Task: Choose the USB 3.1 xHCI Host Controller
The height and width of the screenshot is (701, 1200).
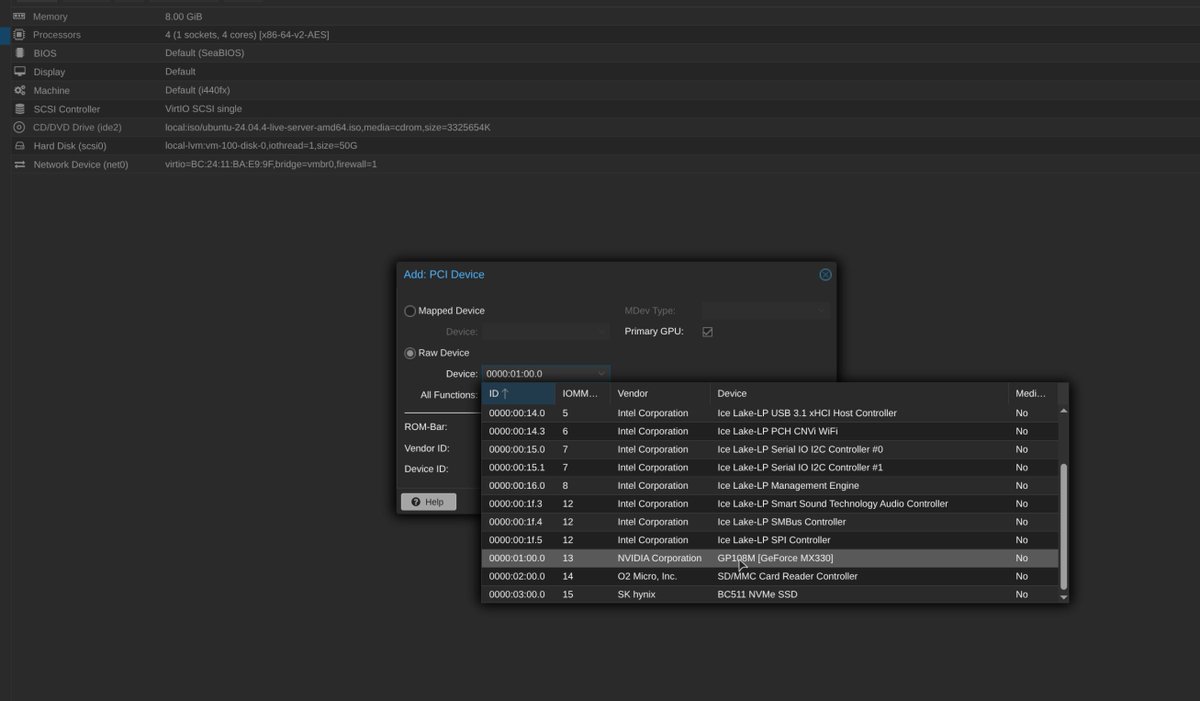Action: [770, 413]
